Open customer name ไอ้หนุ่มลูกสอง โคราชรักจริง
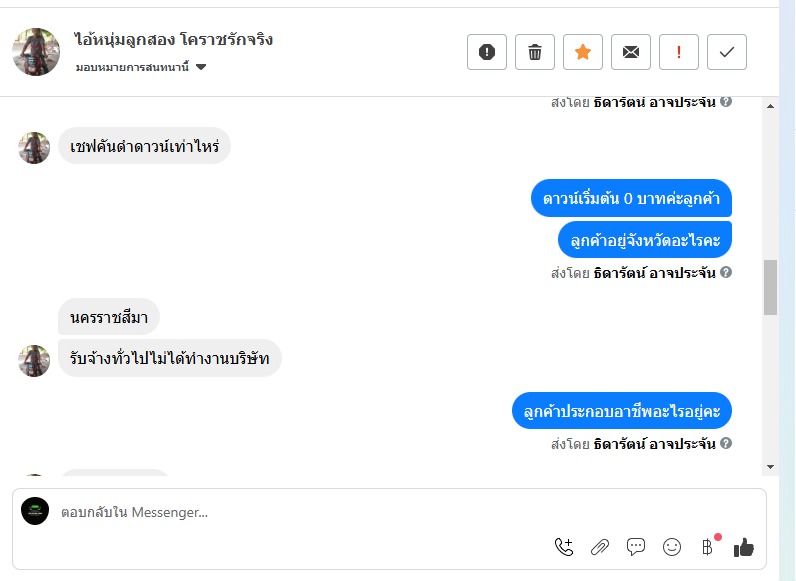Image resolution: width=796 pixels, height=581 pixels. (x=173, y=40)
